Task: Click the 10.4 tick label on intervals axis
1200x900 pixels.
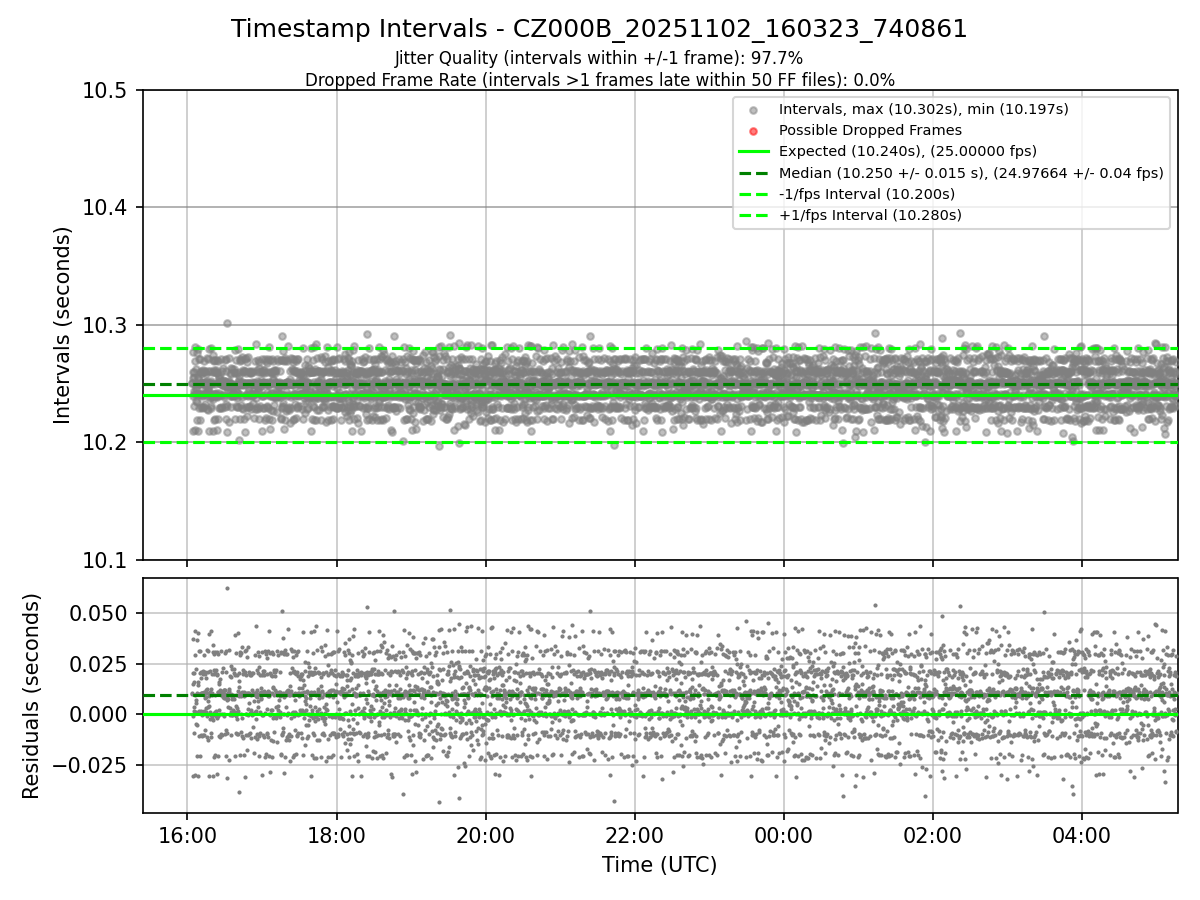Action: (105, 207)
